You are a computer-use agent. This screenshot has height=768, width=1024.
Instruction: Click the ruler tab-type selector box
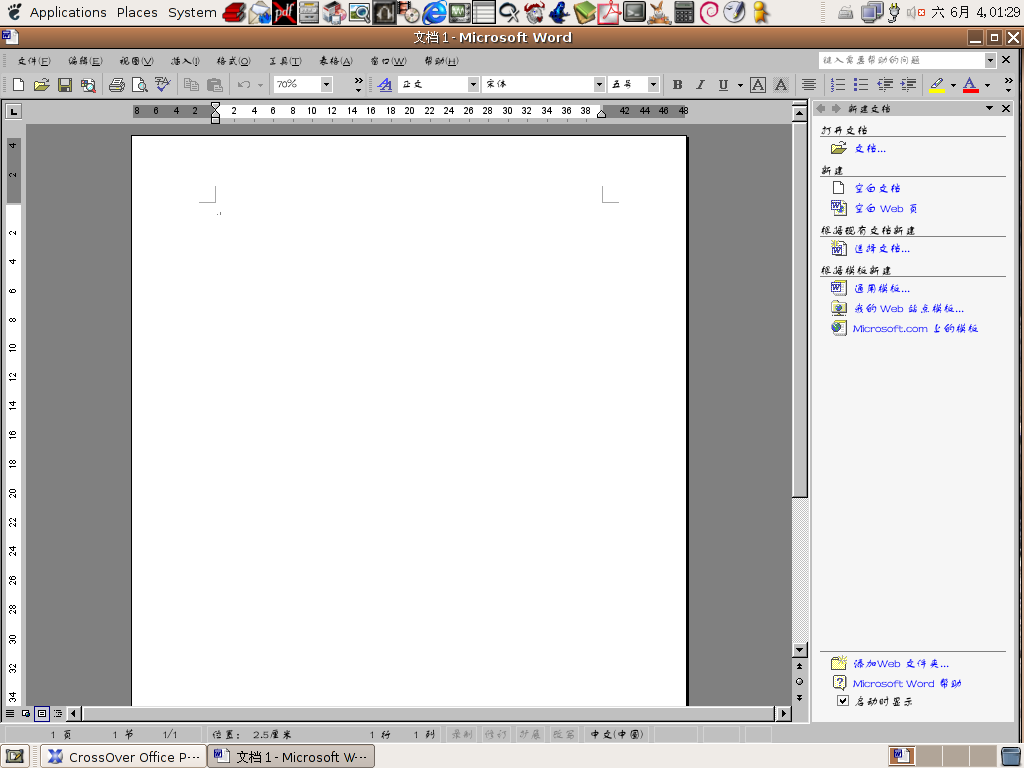coord(13,112)
